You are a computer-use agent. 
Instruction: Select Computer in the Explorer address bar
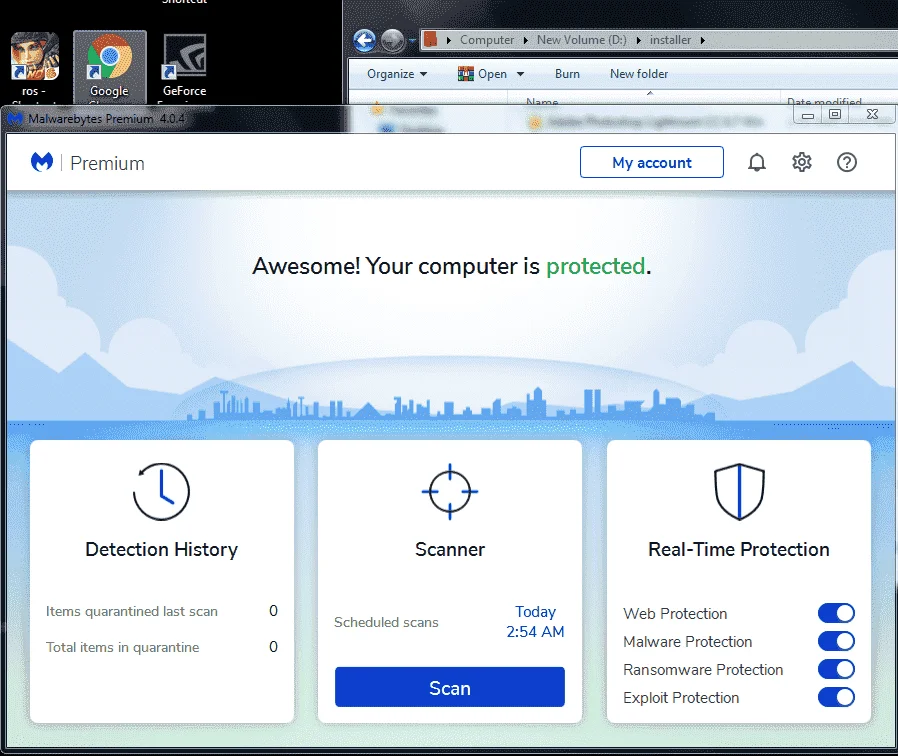pos(487,40)
